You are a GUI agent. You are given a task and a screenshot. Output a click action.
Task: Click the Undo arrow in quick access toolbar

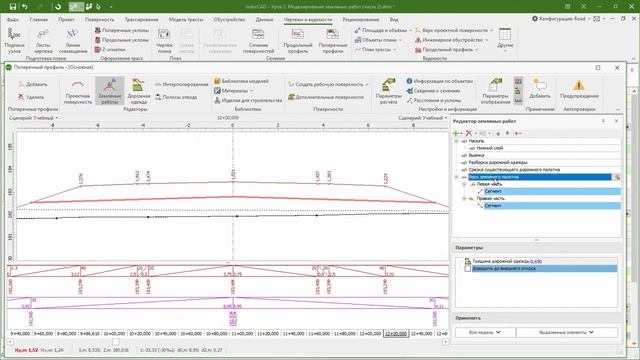[25, 7]
